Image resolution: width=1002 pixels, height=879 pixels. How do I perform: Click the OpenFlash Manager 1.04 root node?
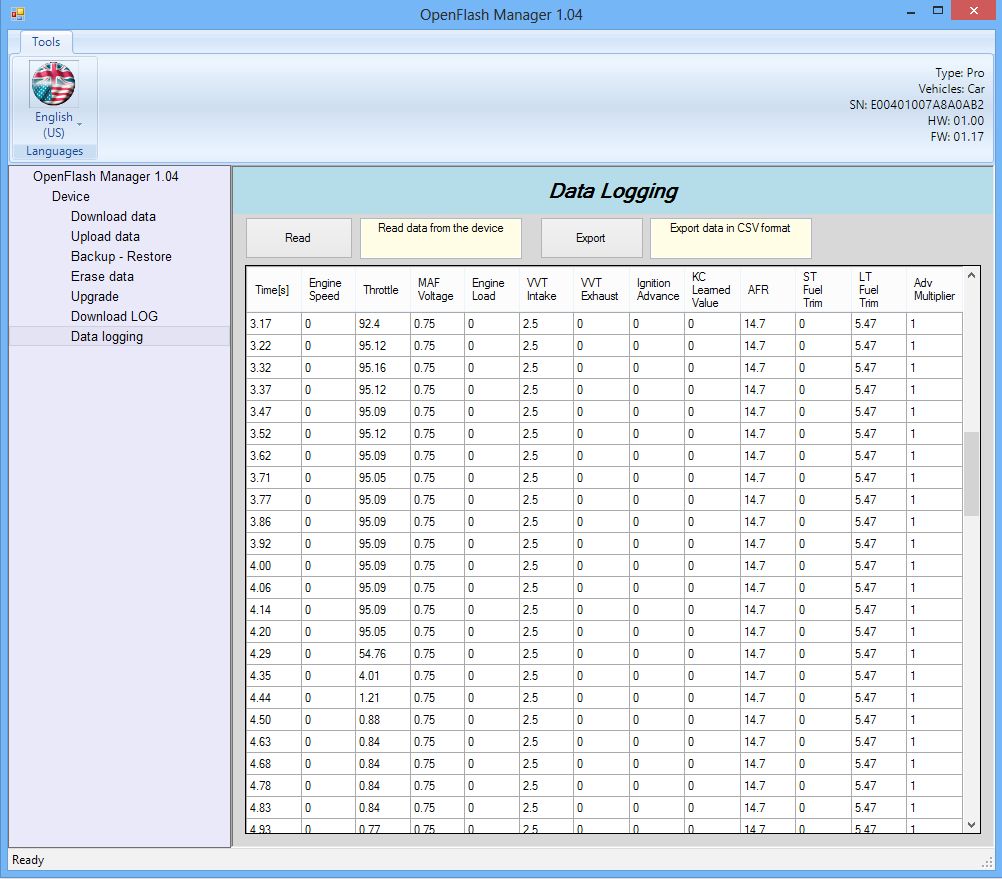(105, 176)
